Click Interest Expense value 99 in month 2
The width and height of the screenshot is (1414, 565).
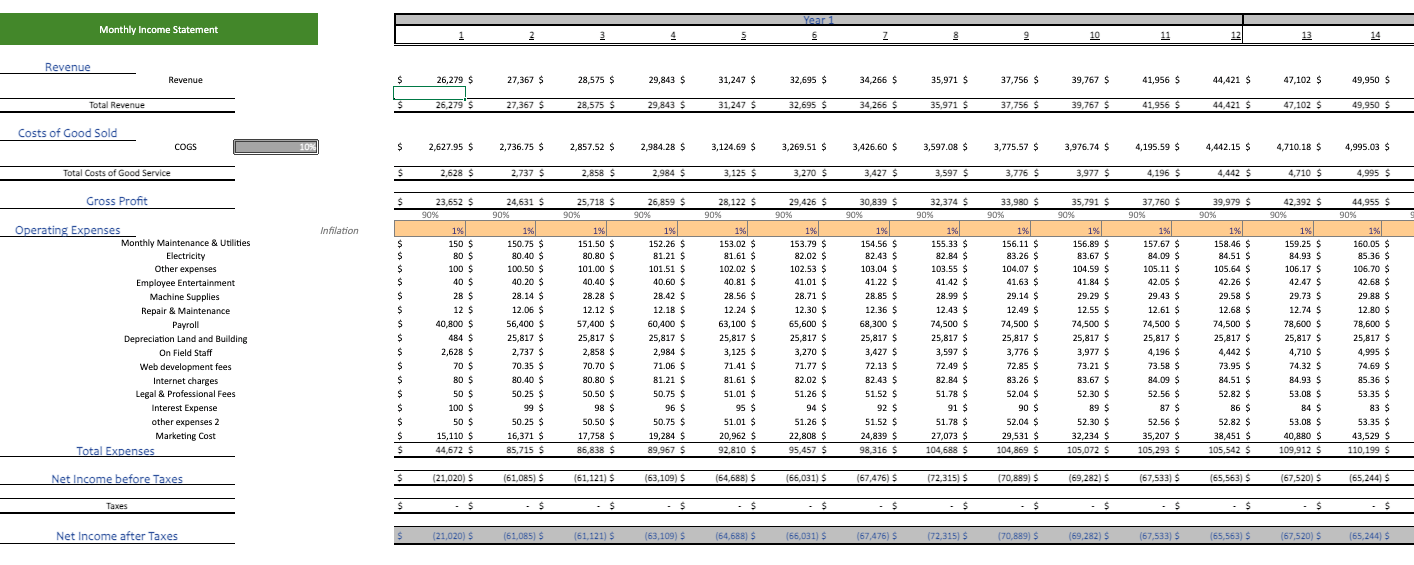pos(530,408)
